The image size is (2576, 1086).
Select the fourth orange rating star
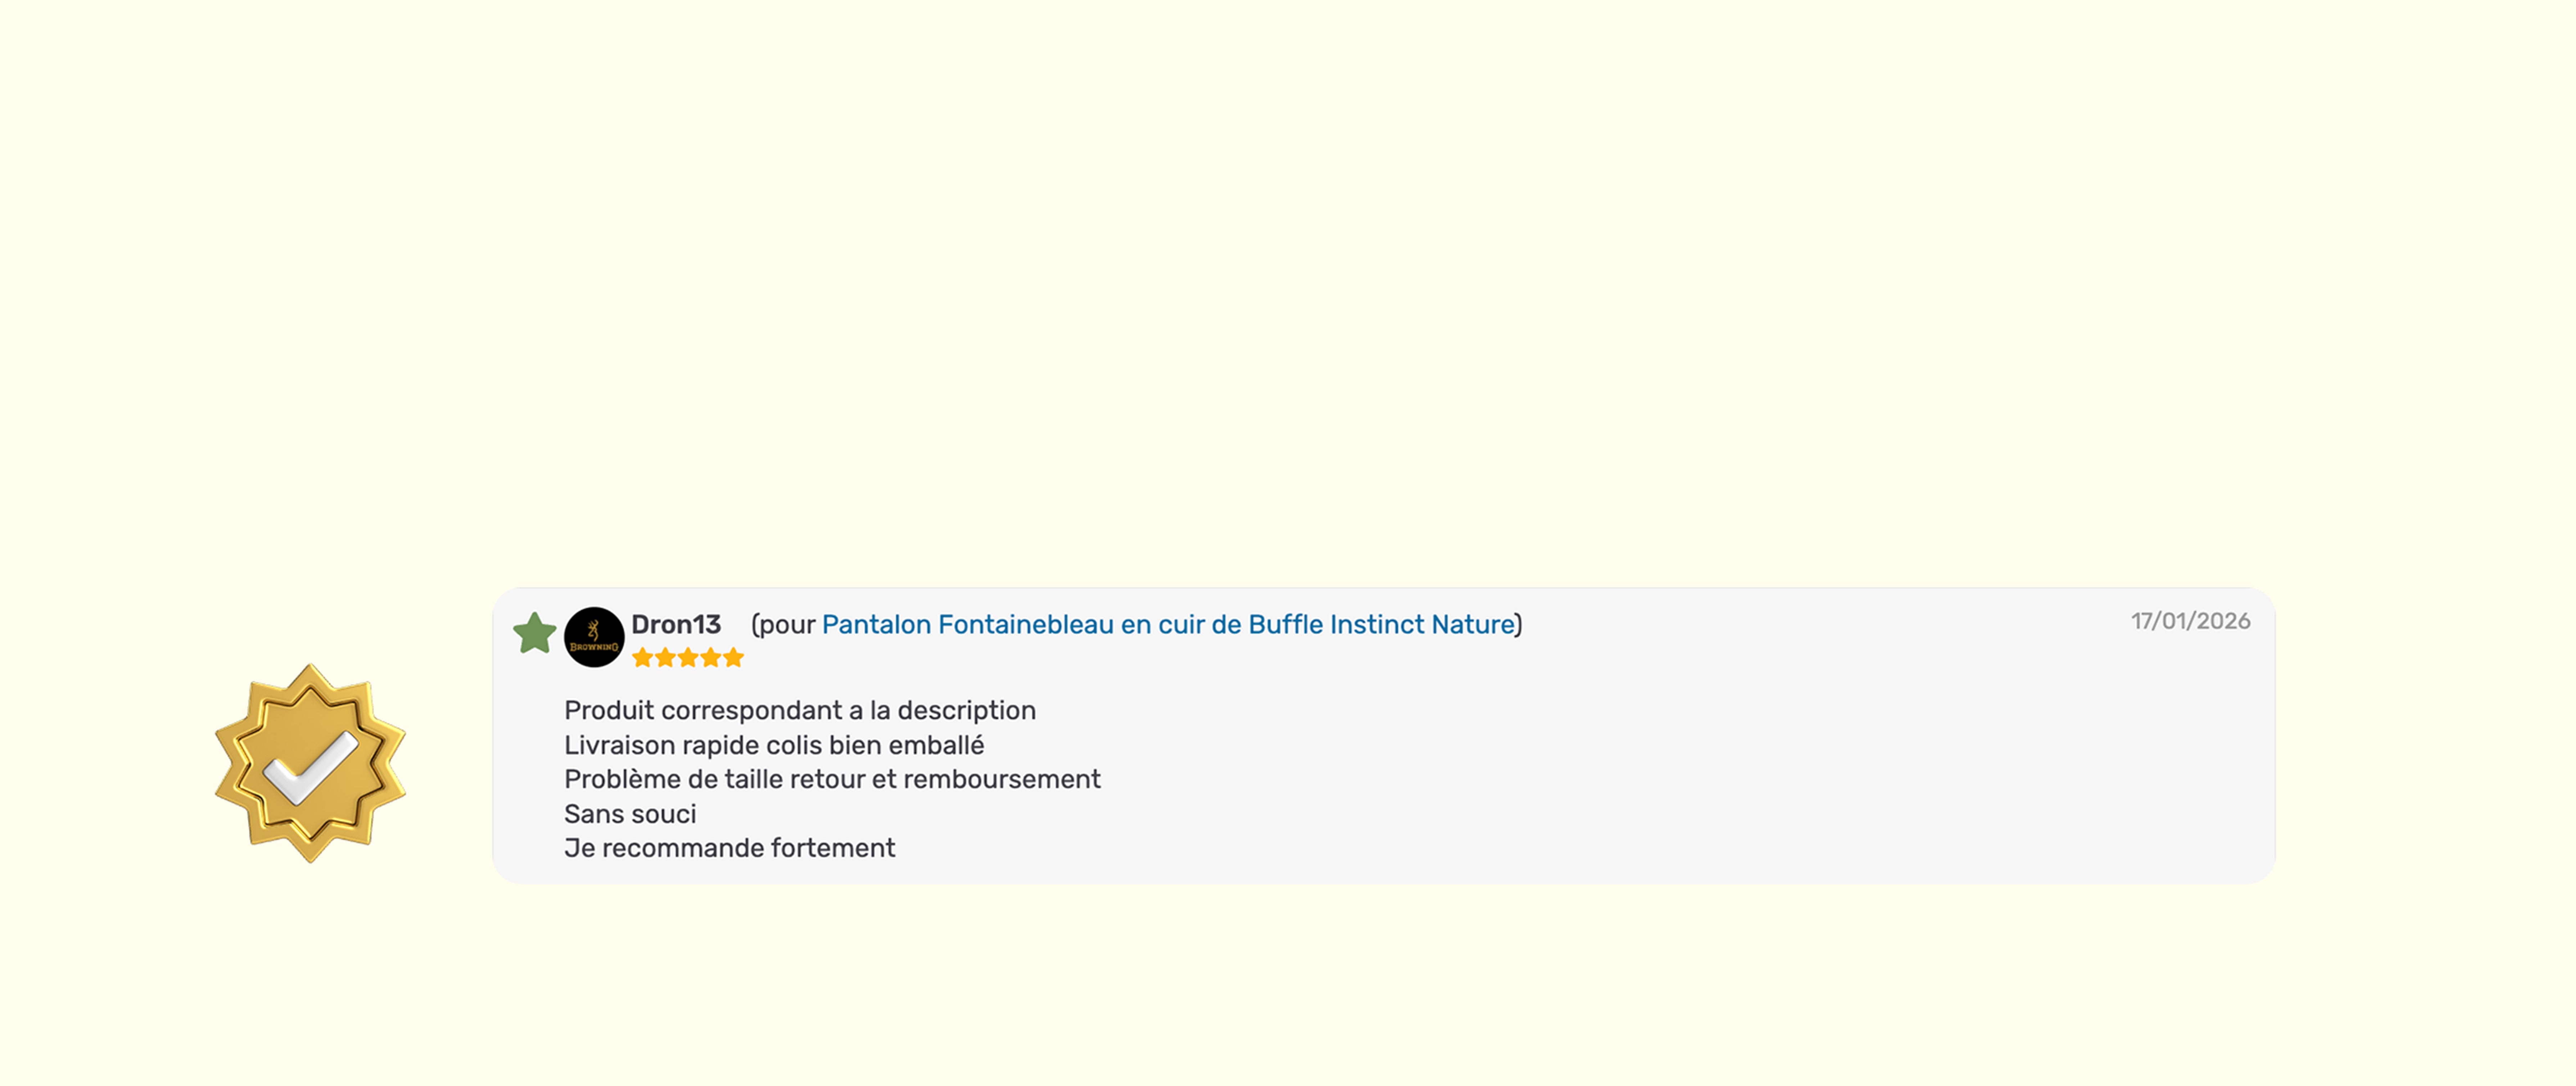(x=711, y=658)
